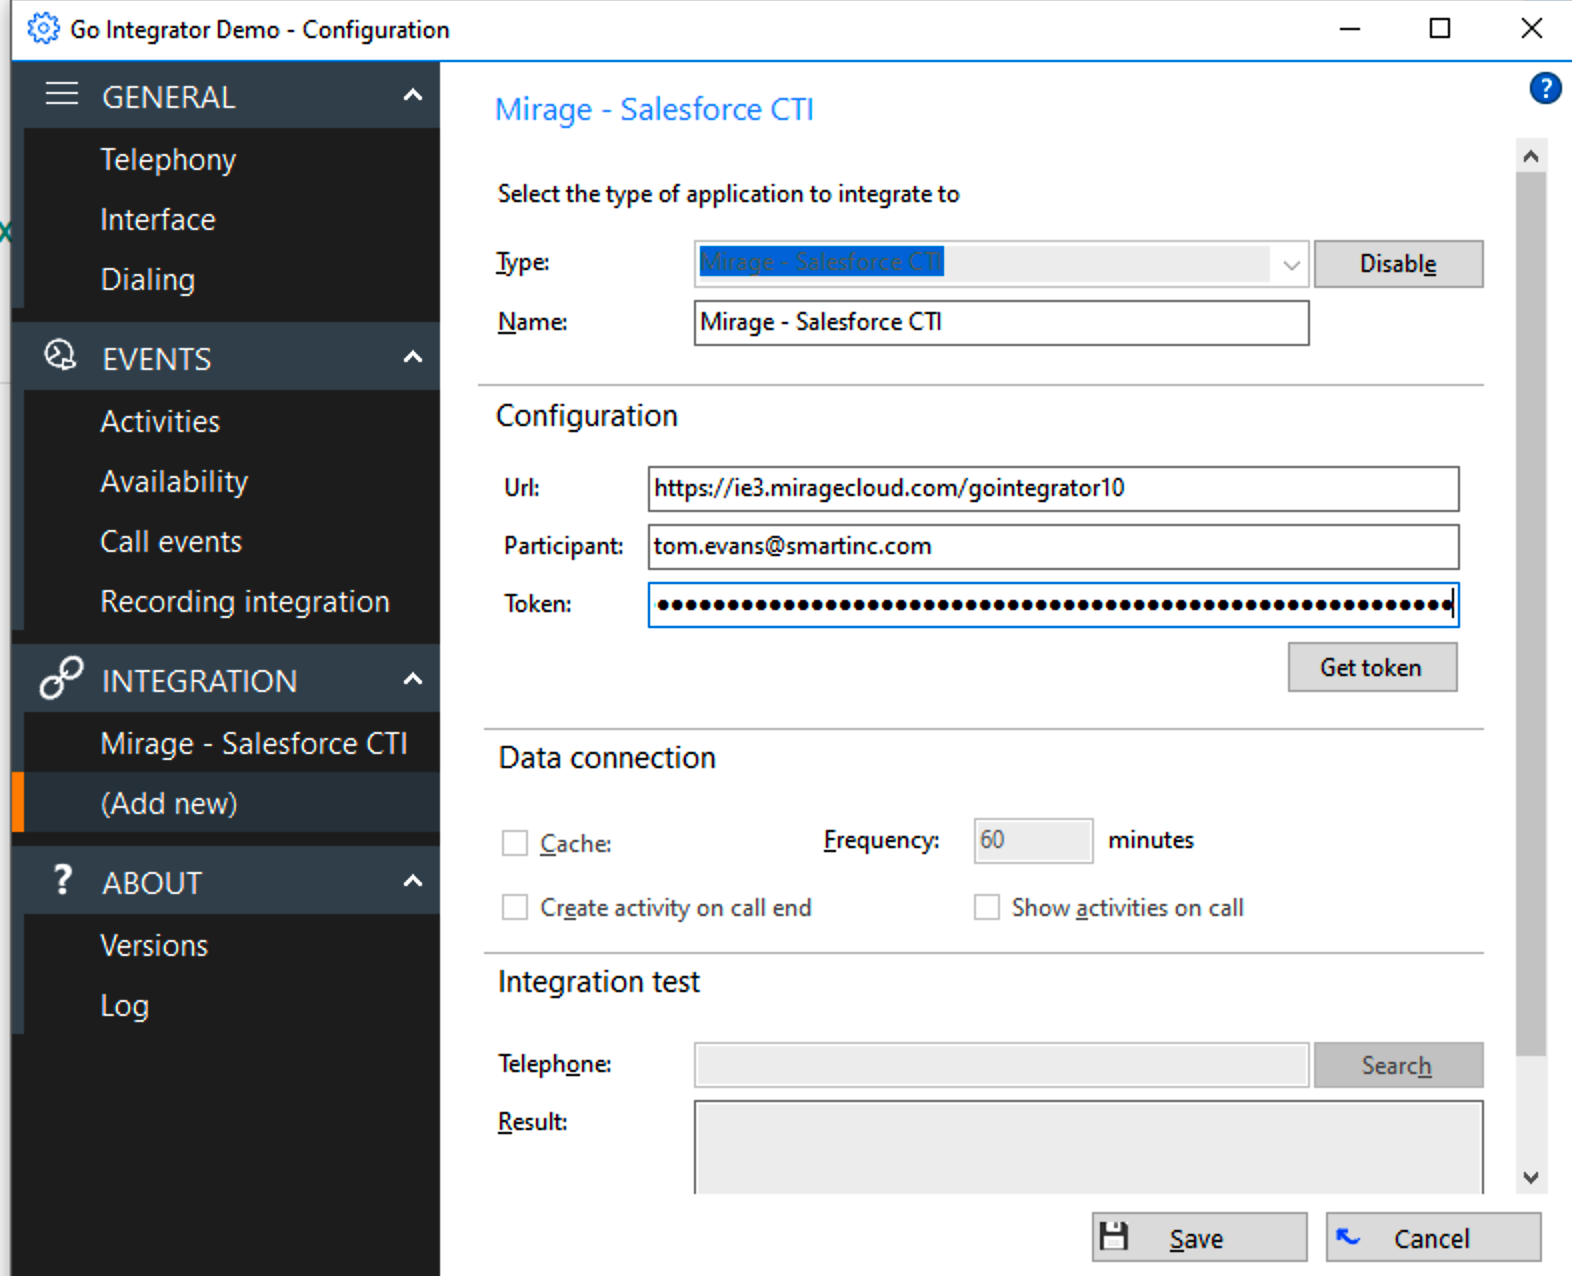Minimize the Configuration window
Screen dimensions: 1572x1276
[x=1350, y=29]
